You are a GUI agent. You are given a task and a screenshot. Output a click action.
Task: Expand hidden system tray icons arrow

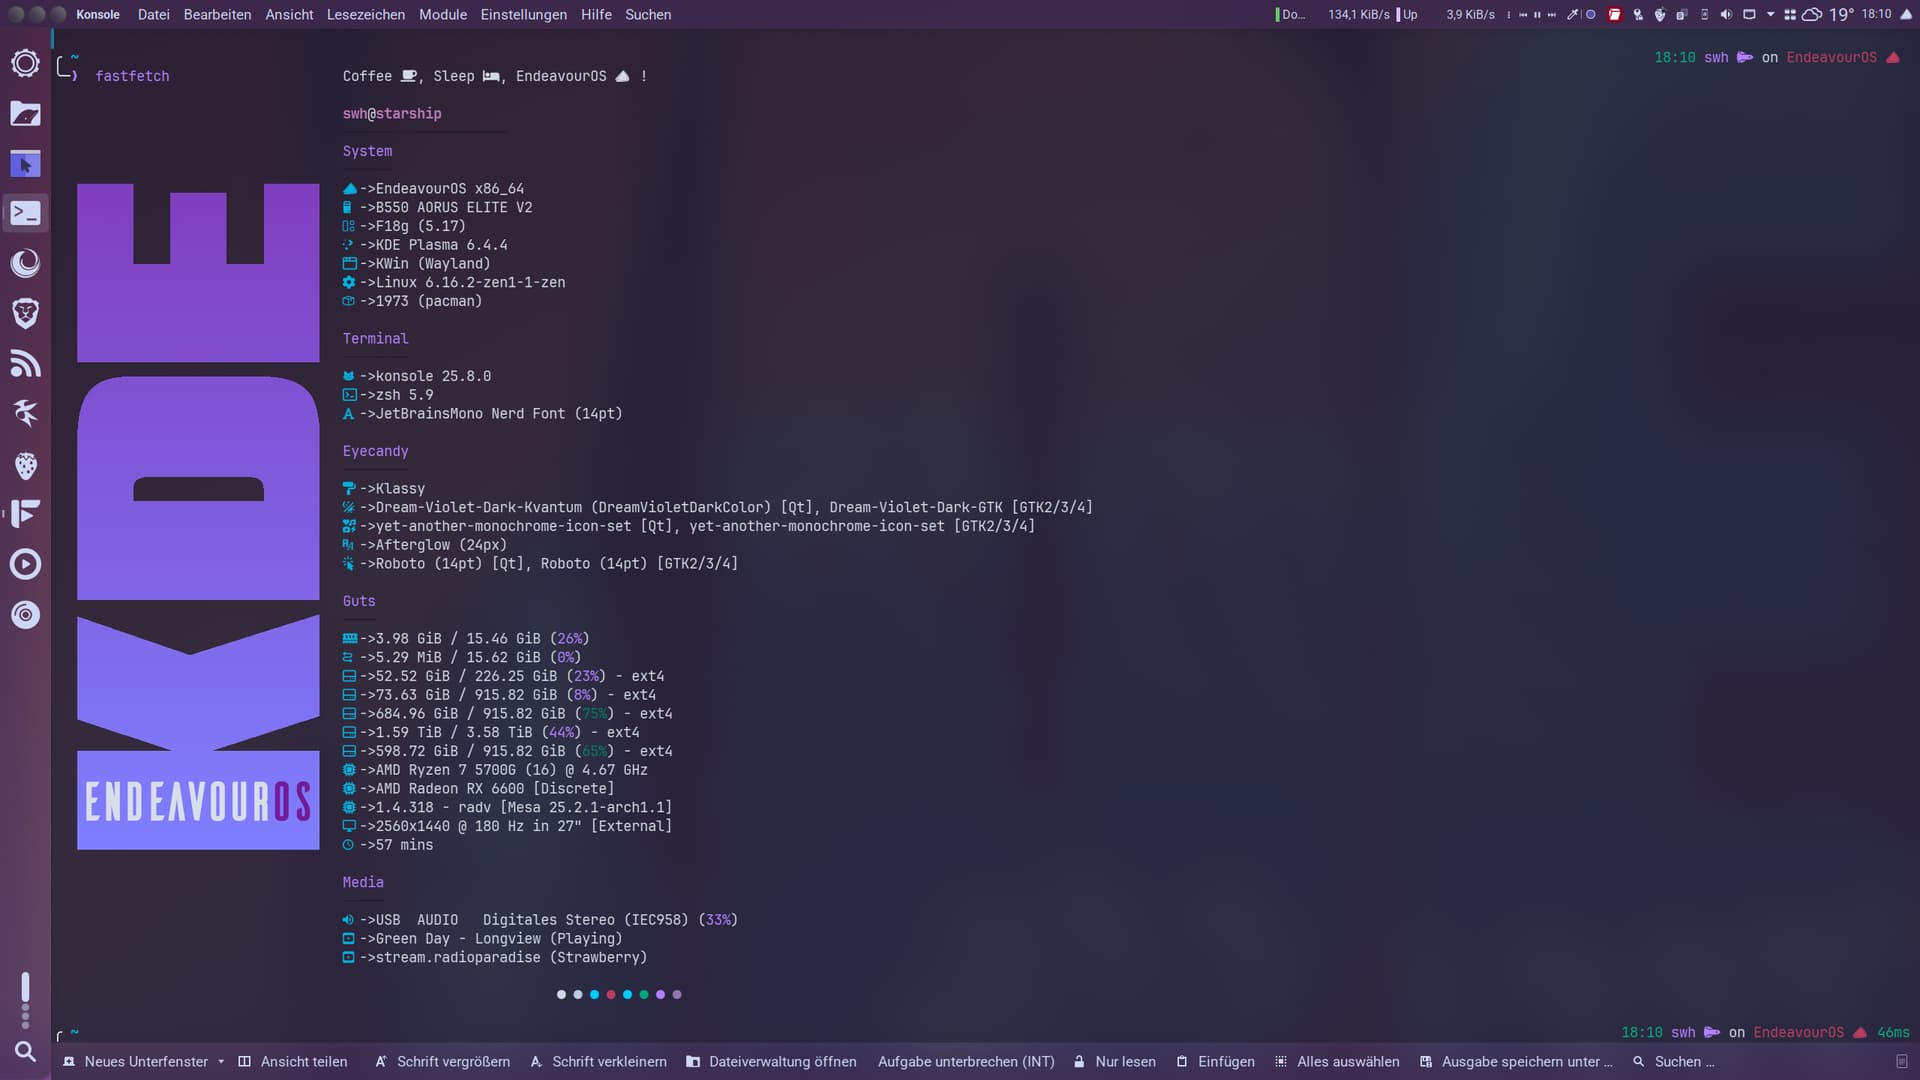[x=1770, y=15]
